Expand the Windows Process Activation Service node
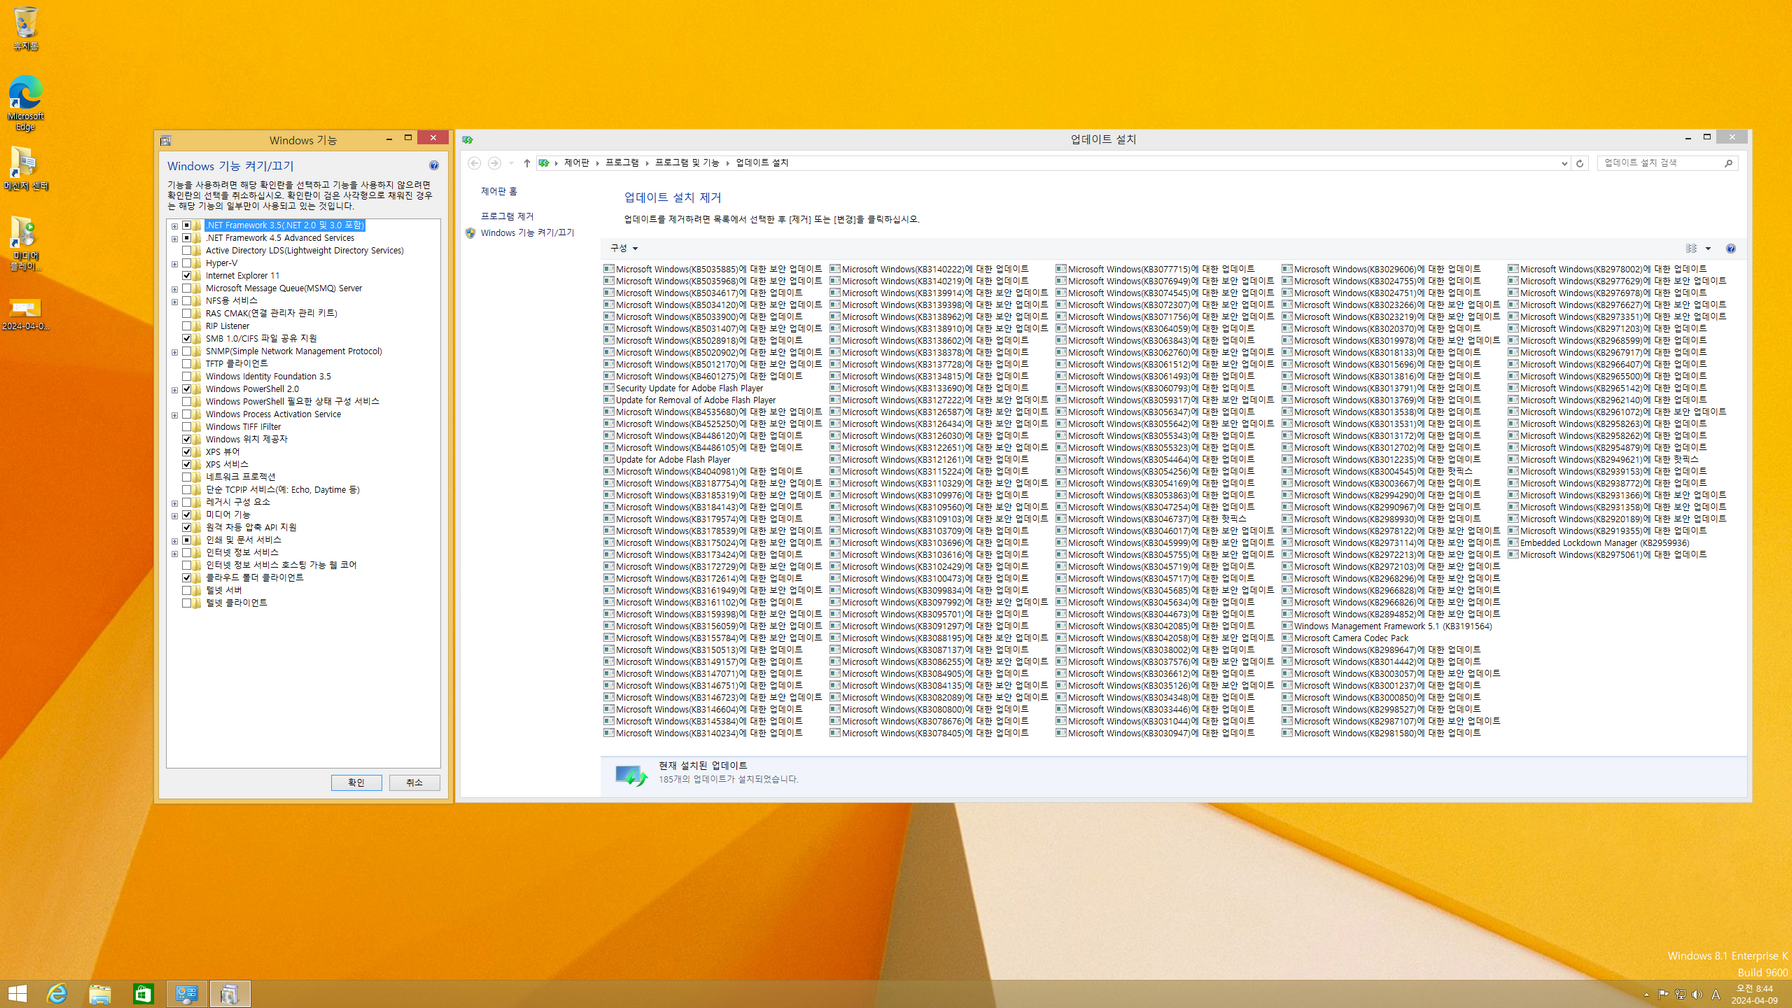1792x1008 pixels. [175, 414]
